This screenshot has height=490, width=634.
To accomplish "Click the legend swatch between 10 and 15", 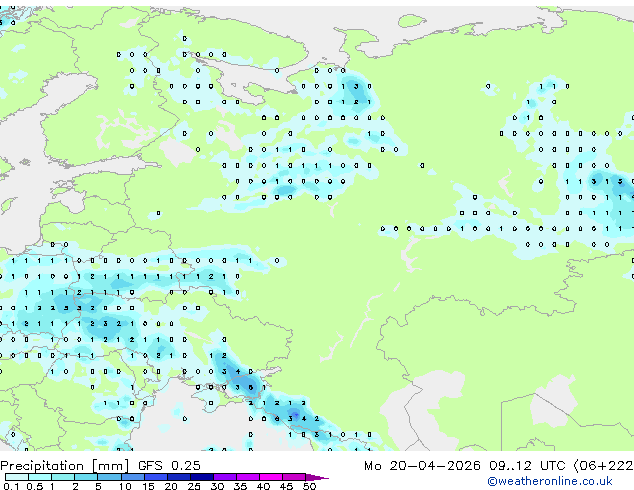I will 132,477.
